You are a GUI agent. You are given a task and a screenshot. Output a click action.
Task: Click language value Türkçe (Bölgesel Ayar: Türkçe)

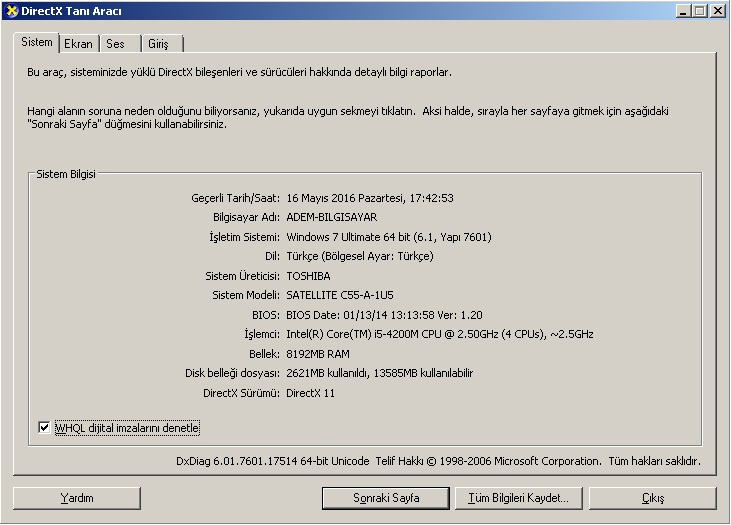click(x=360, y=256)
